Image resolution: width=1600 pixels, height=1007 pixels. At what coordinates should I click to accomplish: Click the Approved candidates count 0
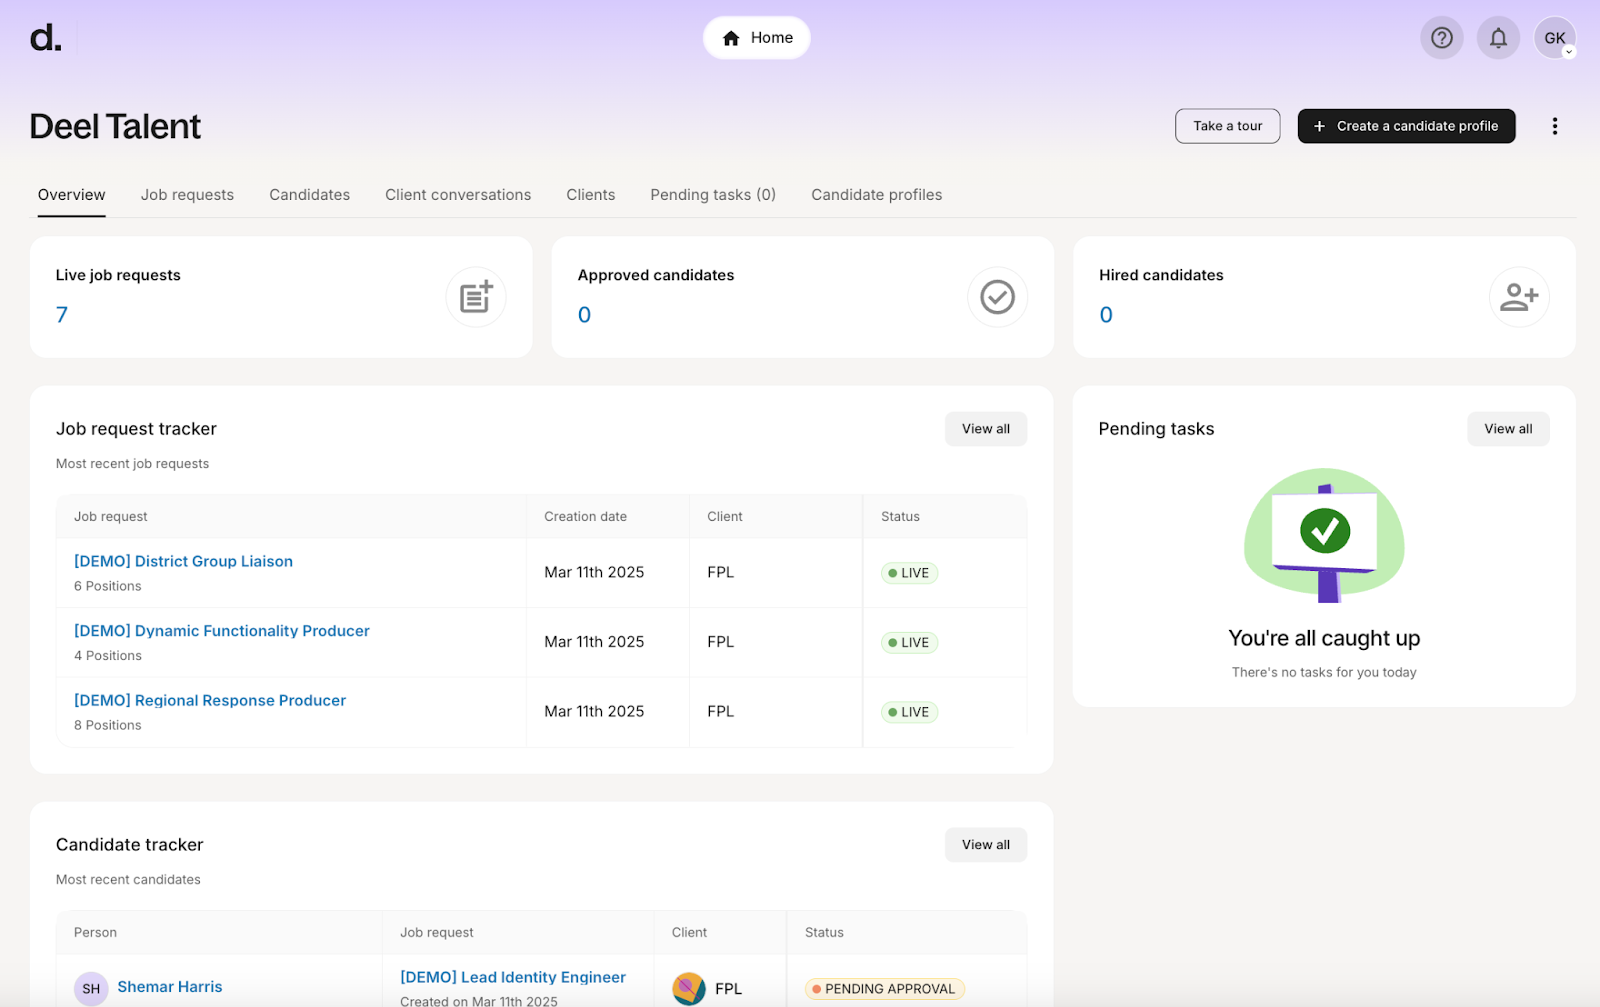coord(584,315)
